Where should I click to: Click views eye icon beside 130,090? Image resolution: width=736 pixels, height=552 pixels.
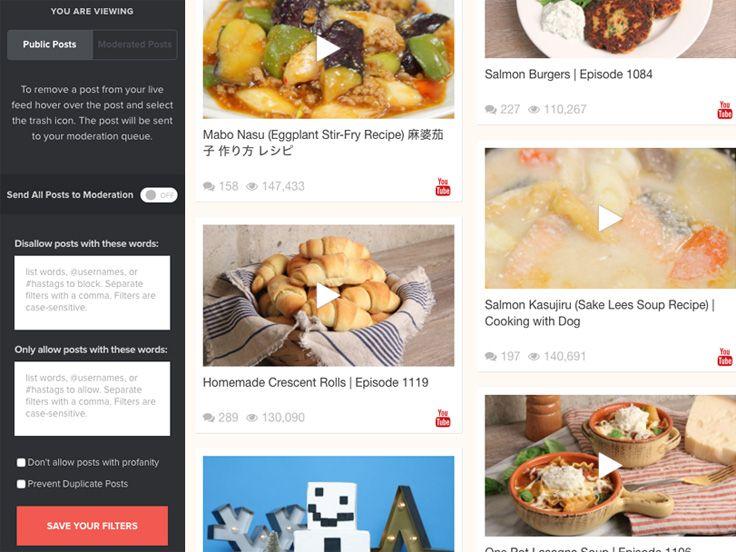252,418
